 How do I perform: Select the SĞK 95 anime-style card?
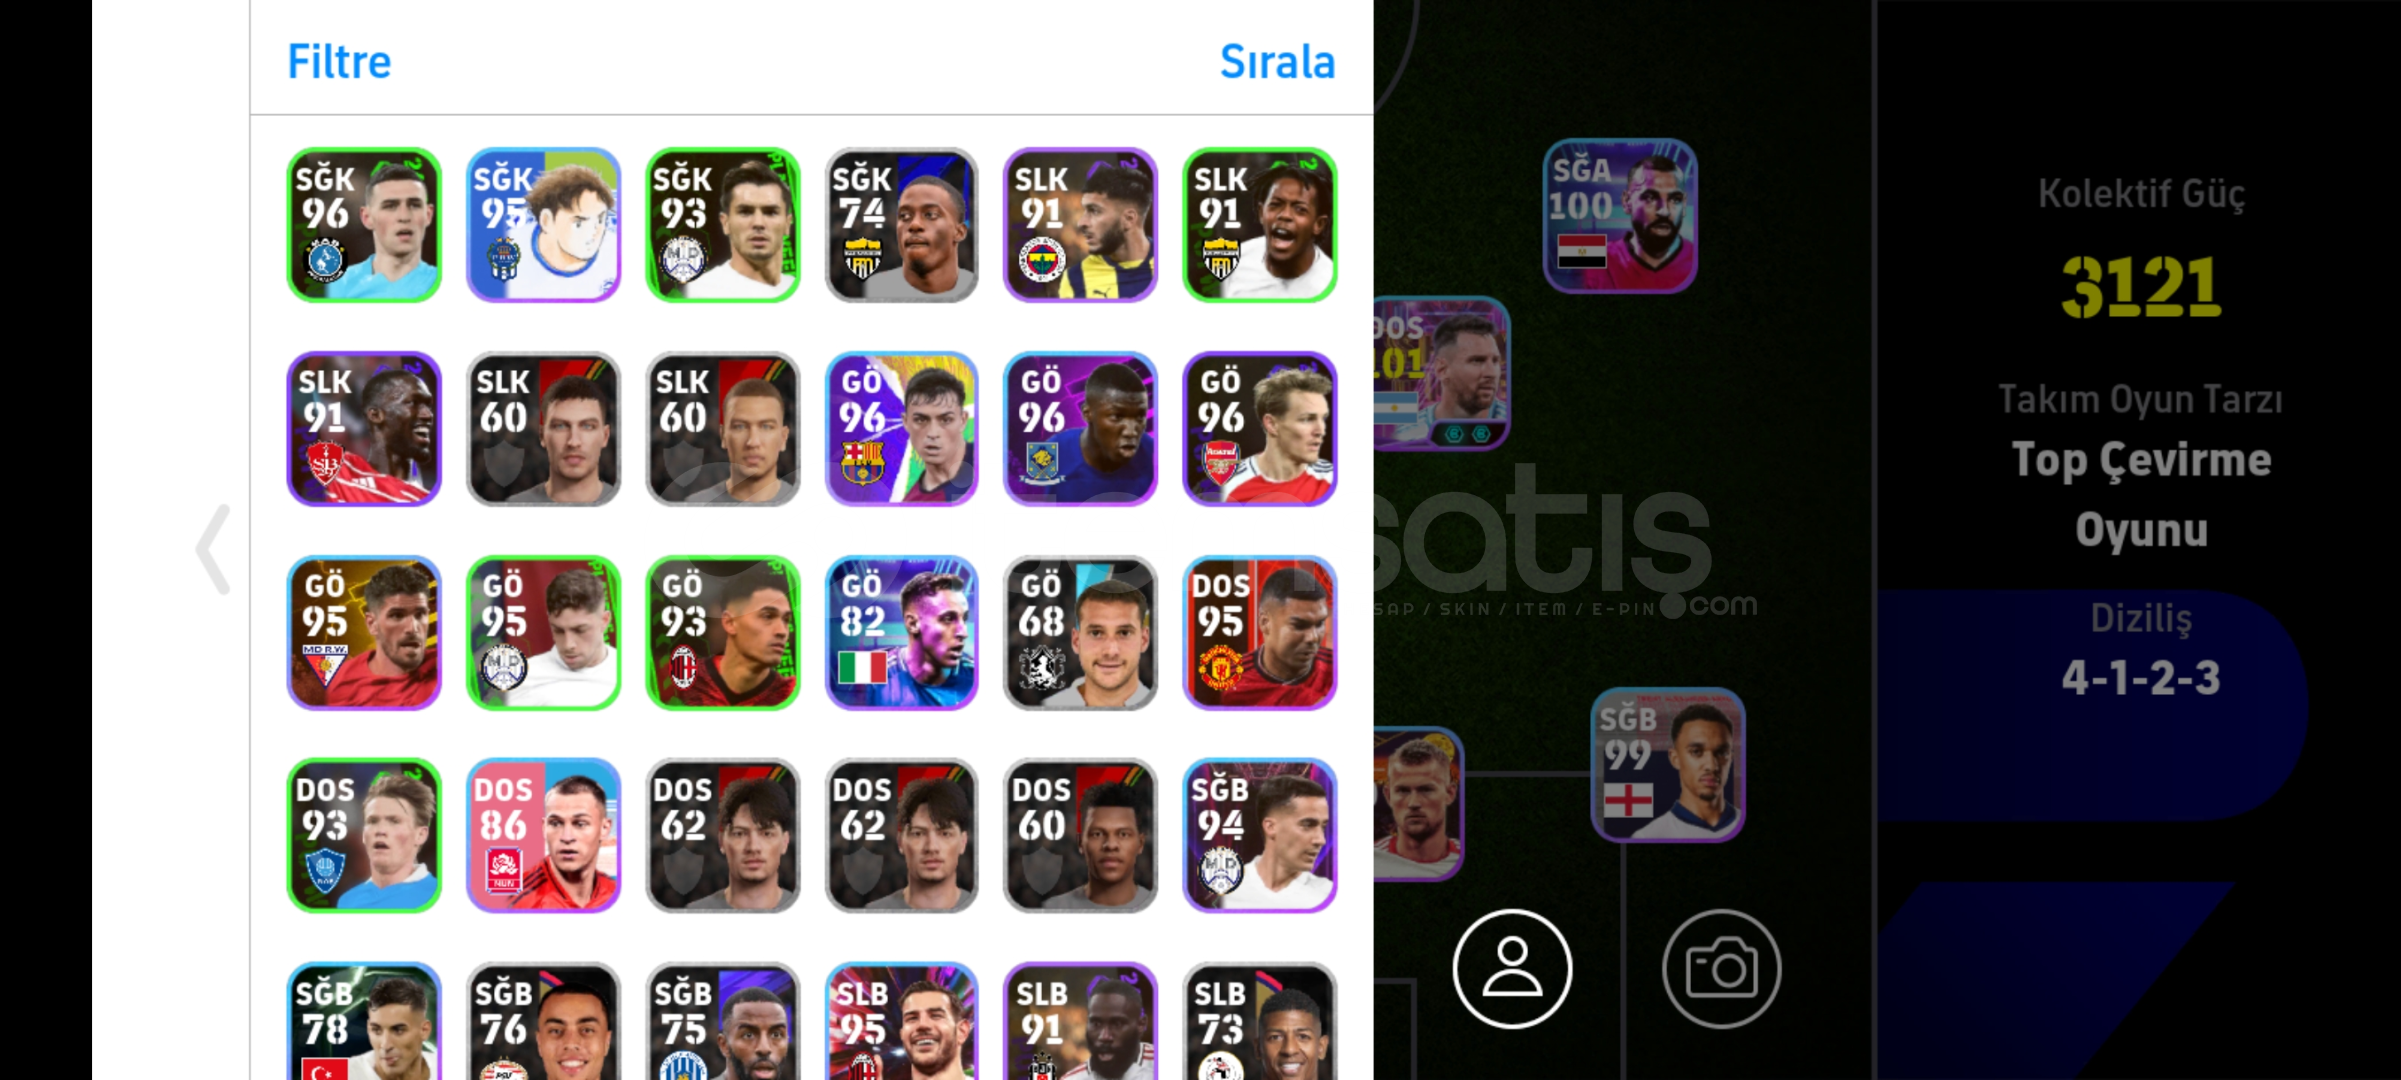click(x=543, y=225)
